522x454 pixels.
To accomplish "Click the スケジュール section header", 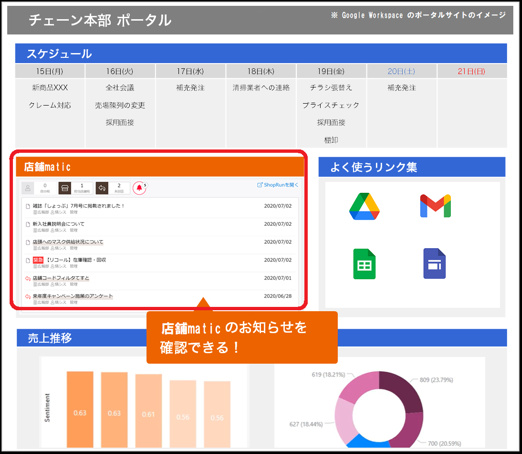I will click(261, 53).
